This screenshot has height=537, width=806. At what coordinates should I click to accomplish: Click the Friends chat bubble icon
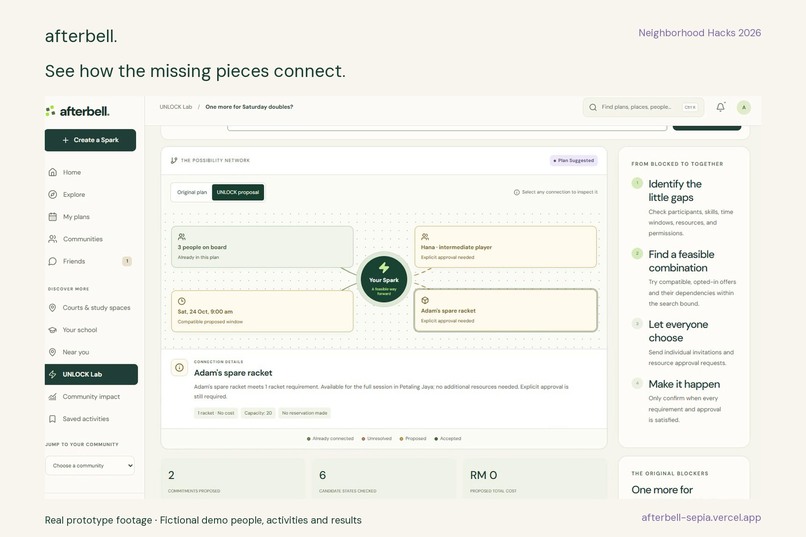(x=52, y=261)
